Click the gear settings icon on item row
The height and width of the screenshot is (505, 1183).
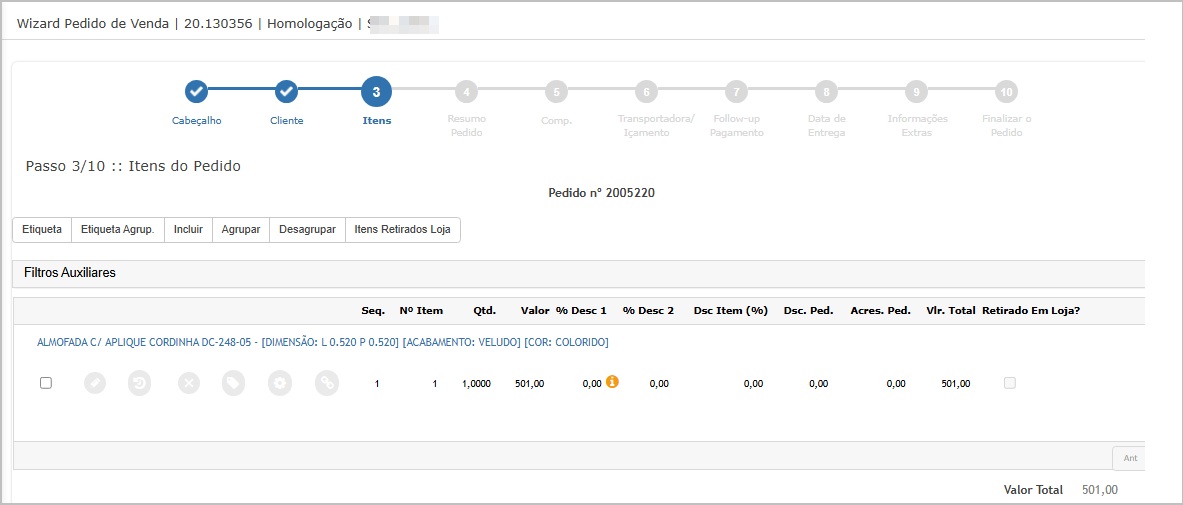click(280, 383)
